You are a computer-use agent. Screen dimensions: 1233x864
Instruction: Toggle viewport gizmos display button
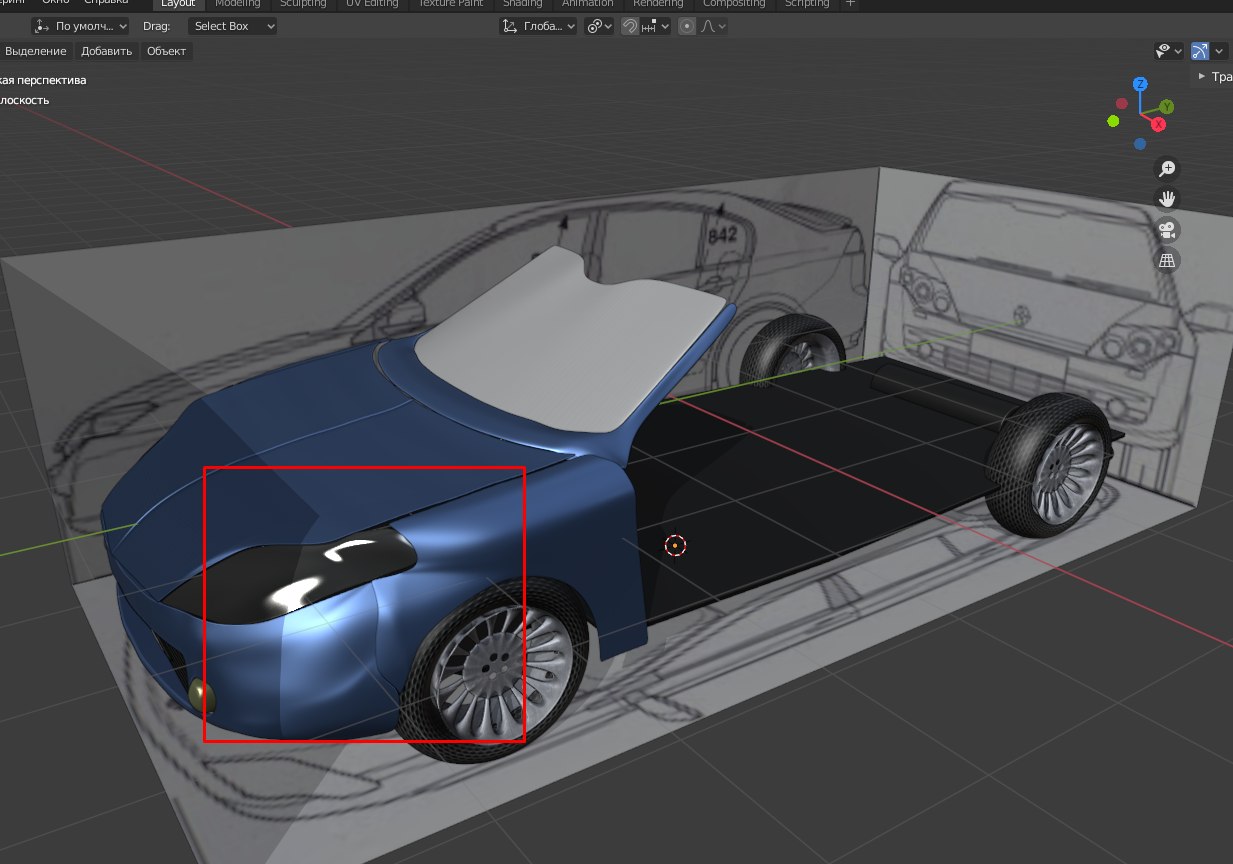1200,51
